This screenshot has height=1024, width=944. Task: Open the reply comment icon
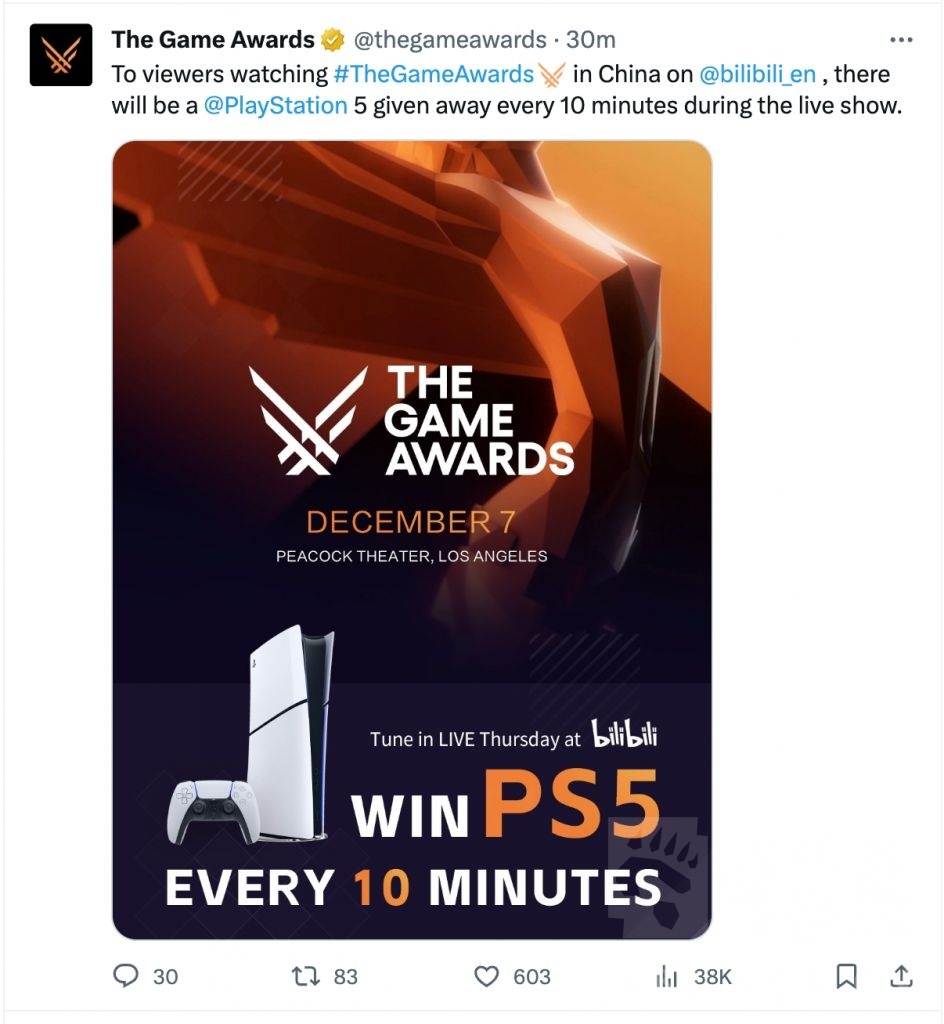point(125,976)
